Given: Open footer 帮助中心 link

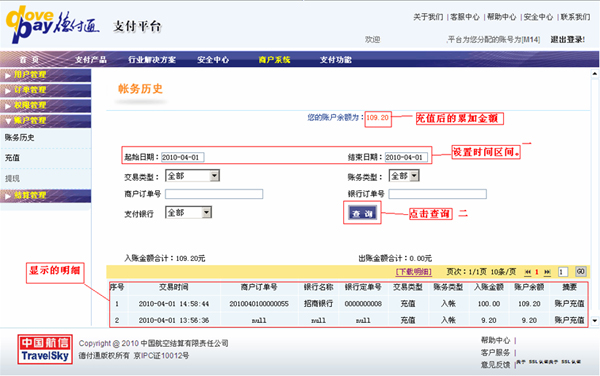Looking at the screenshot, I should coord(496,340).
